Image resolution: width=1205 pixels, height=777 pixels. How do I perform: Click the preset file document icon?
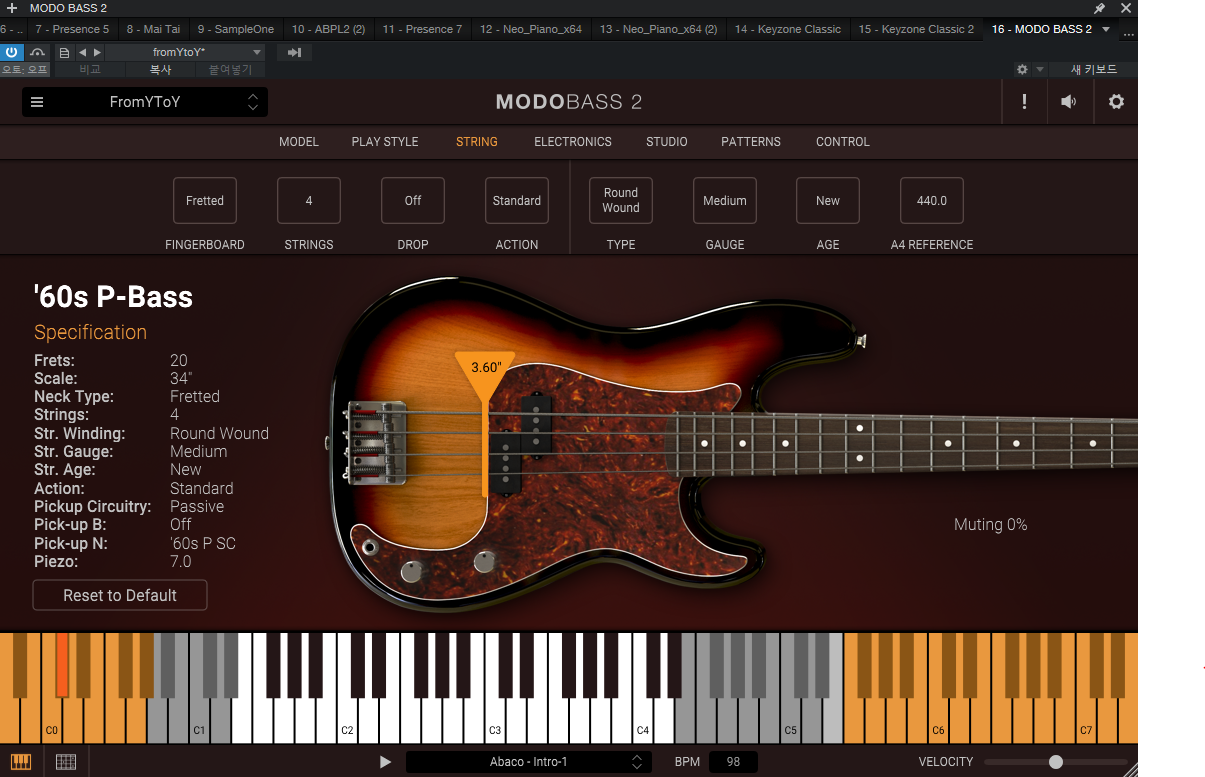point(65,52)
